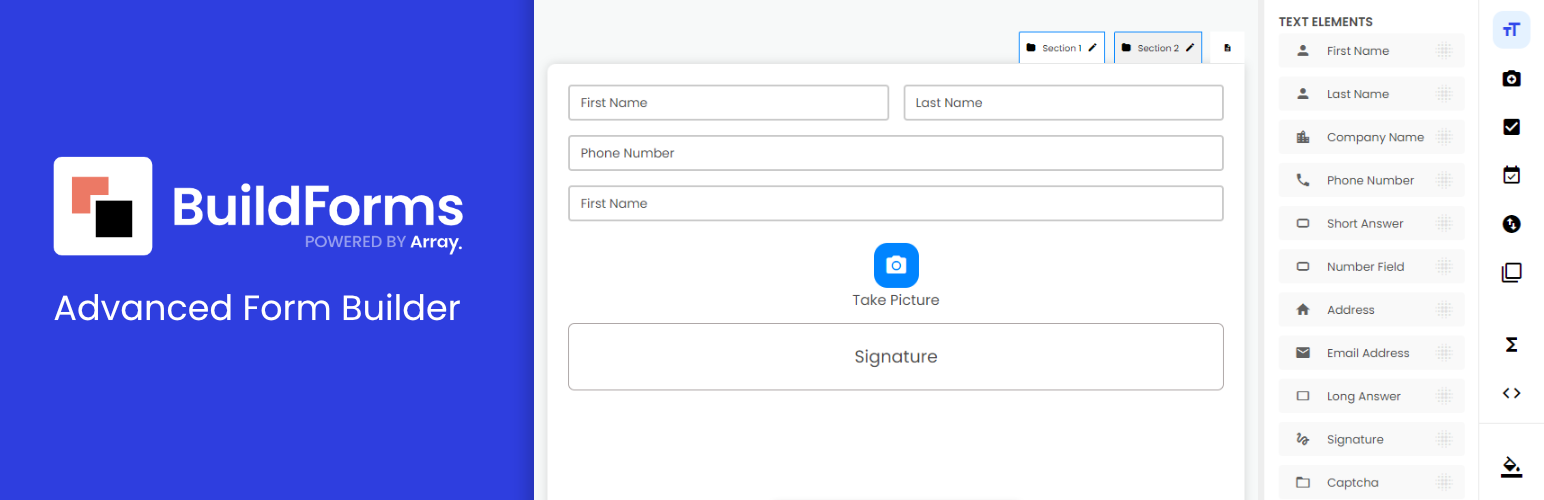Select the Last Name text element
The width and height of the screenshot is (1544, 500).
[1371, 94]
